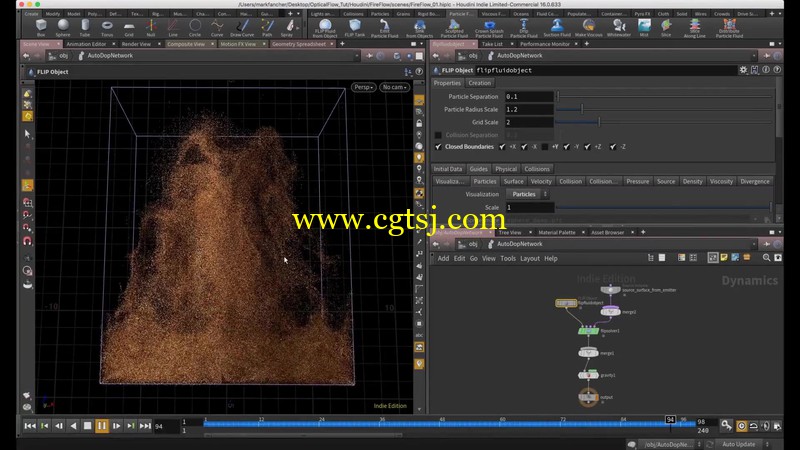The image size is (800, 450).
Task: Open the Velocity visualization tab
Action: [x=541, y=181]
